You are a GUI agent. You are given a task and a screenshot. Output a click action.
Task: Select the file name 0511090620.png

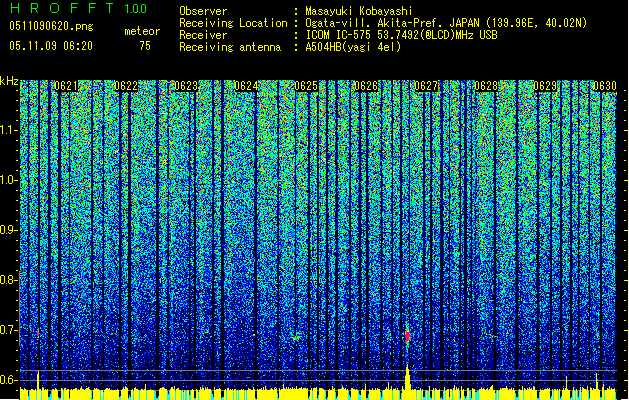(51, 27)
